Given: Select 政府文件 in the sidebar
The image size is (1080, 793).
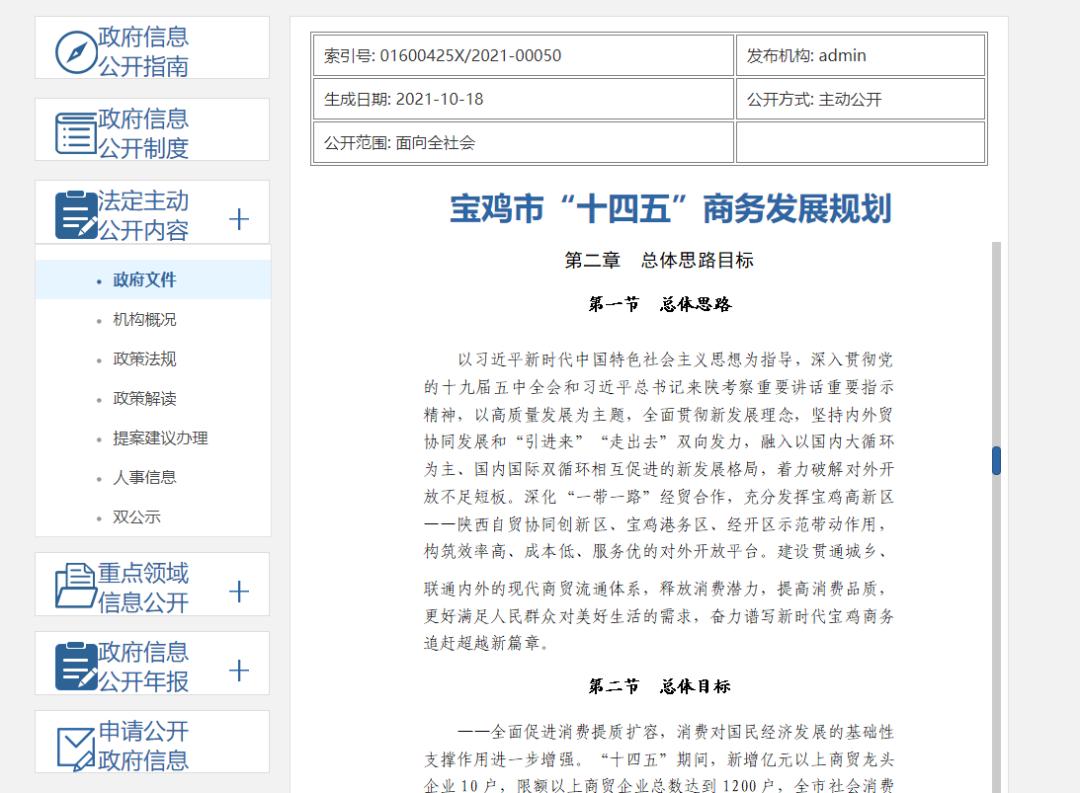Looking at the screenshot, I should click(x=145, y=280).
